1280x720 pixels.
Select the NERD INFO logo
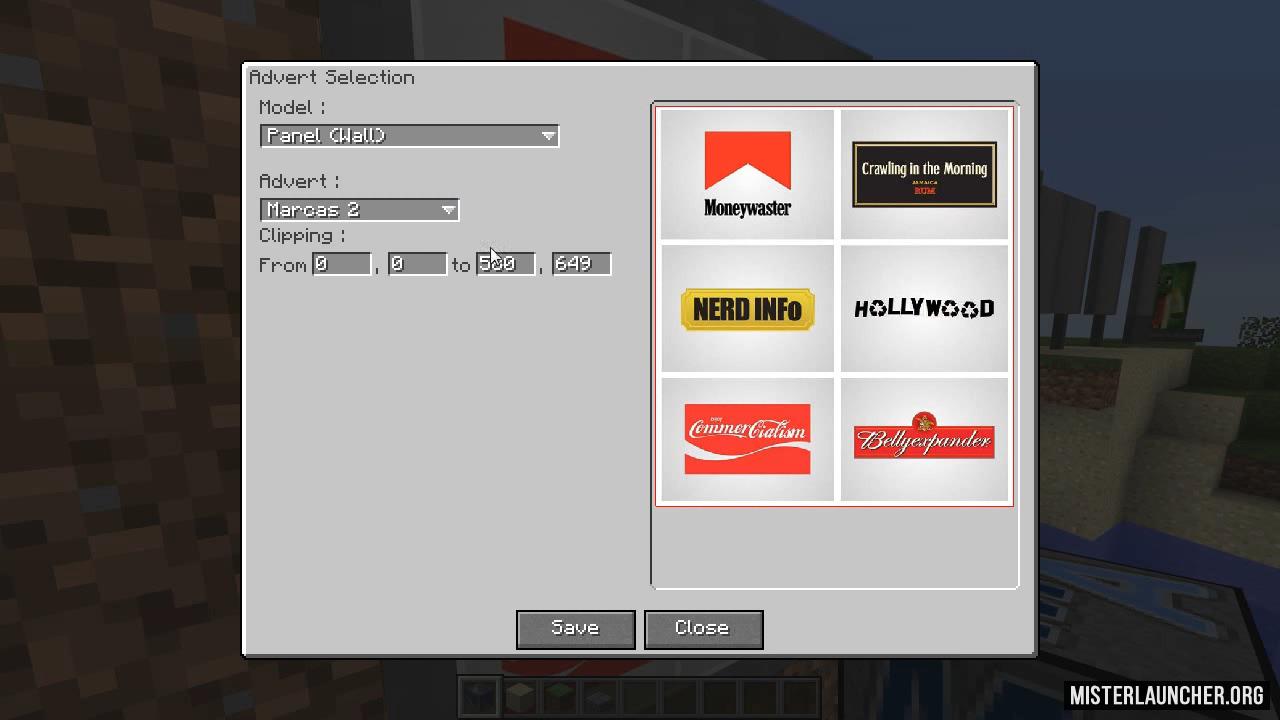pyautogui.click(x=747, y=309)
